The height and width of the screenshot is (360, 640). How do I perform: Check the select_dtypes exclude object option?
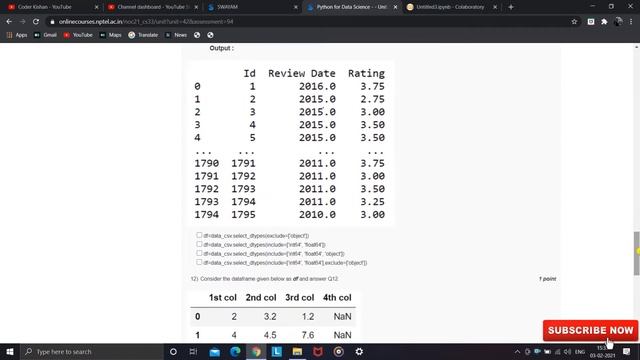199,235
